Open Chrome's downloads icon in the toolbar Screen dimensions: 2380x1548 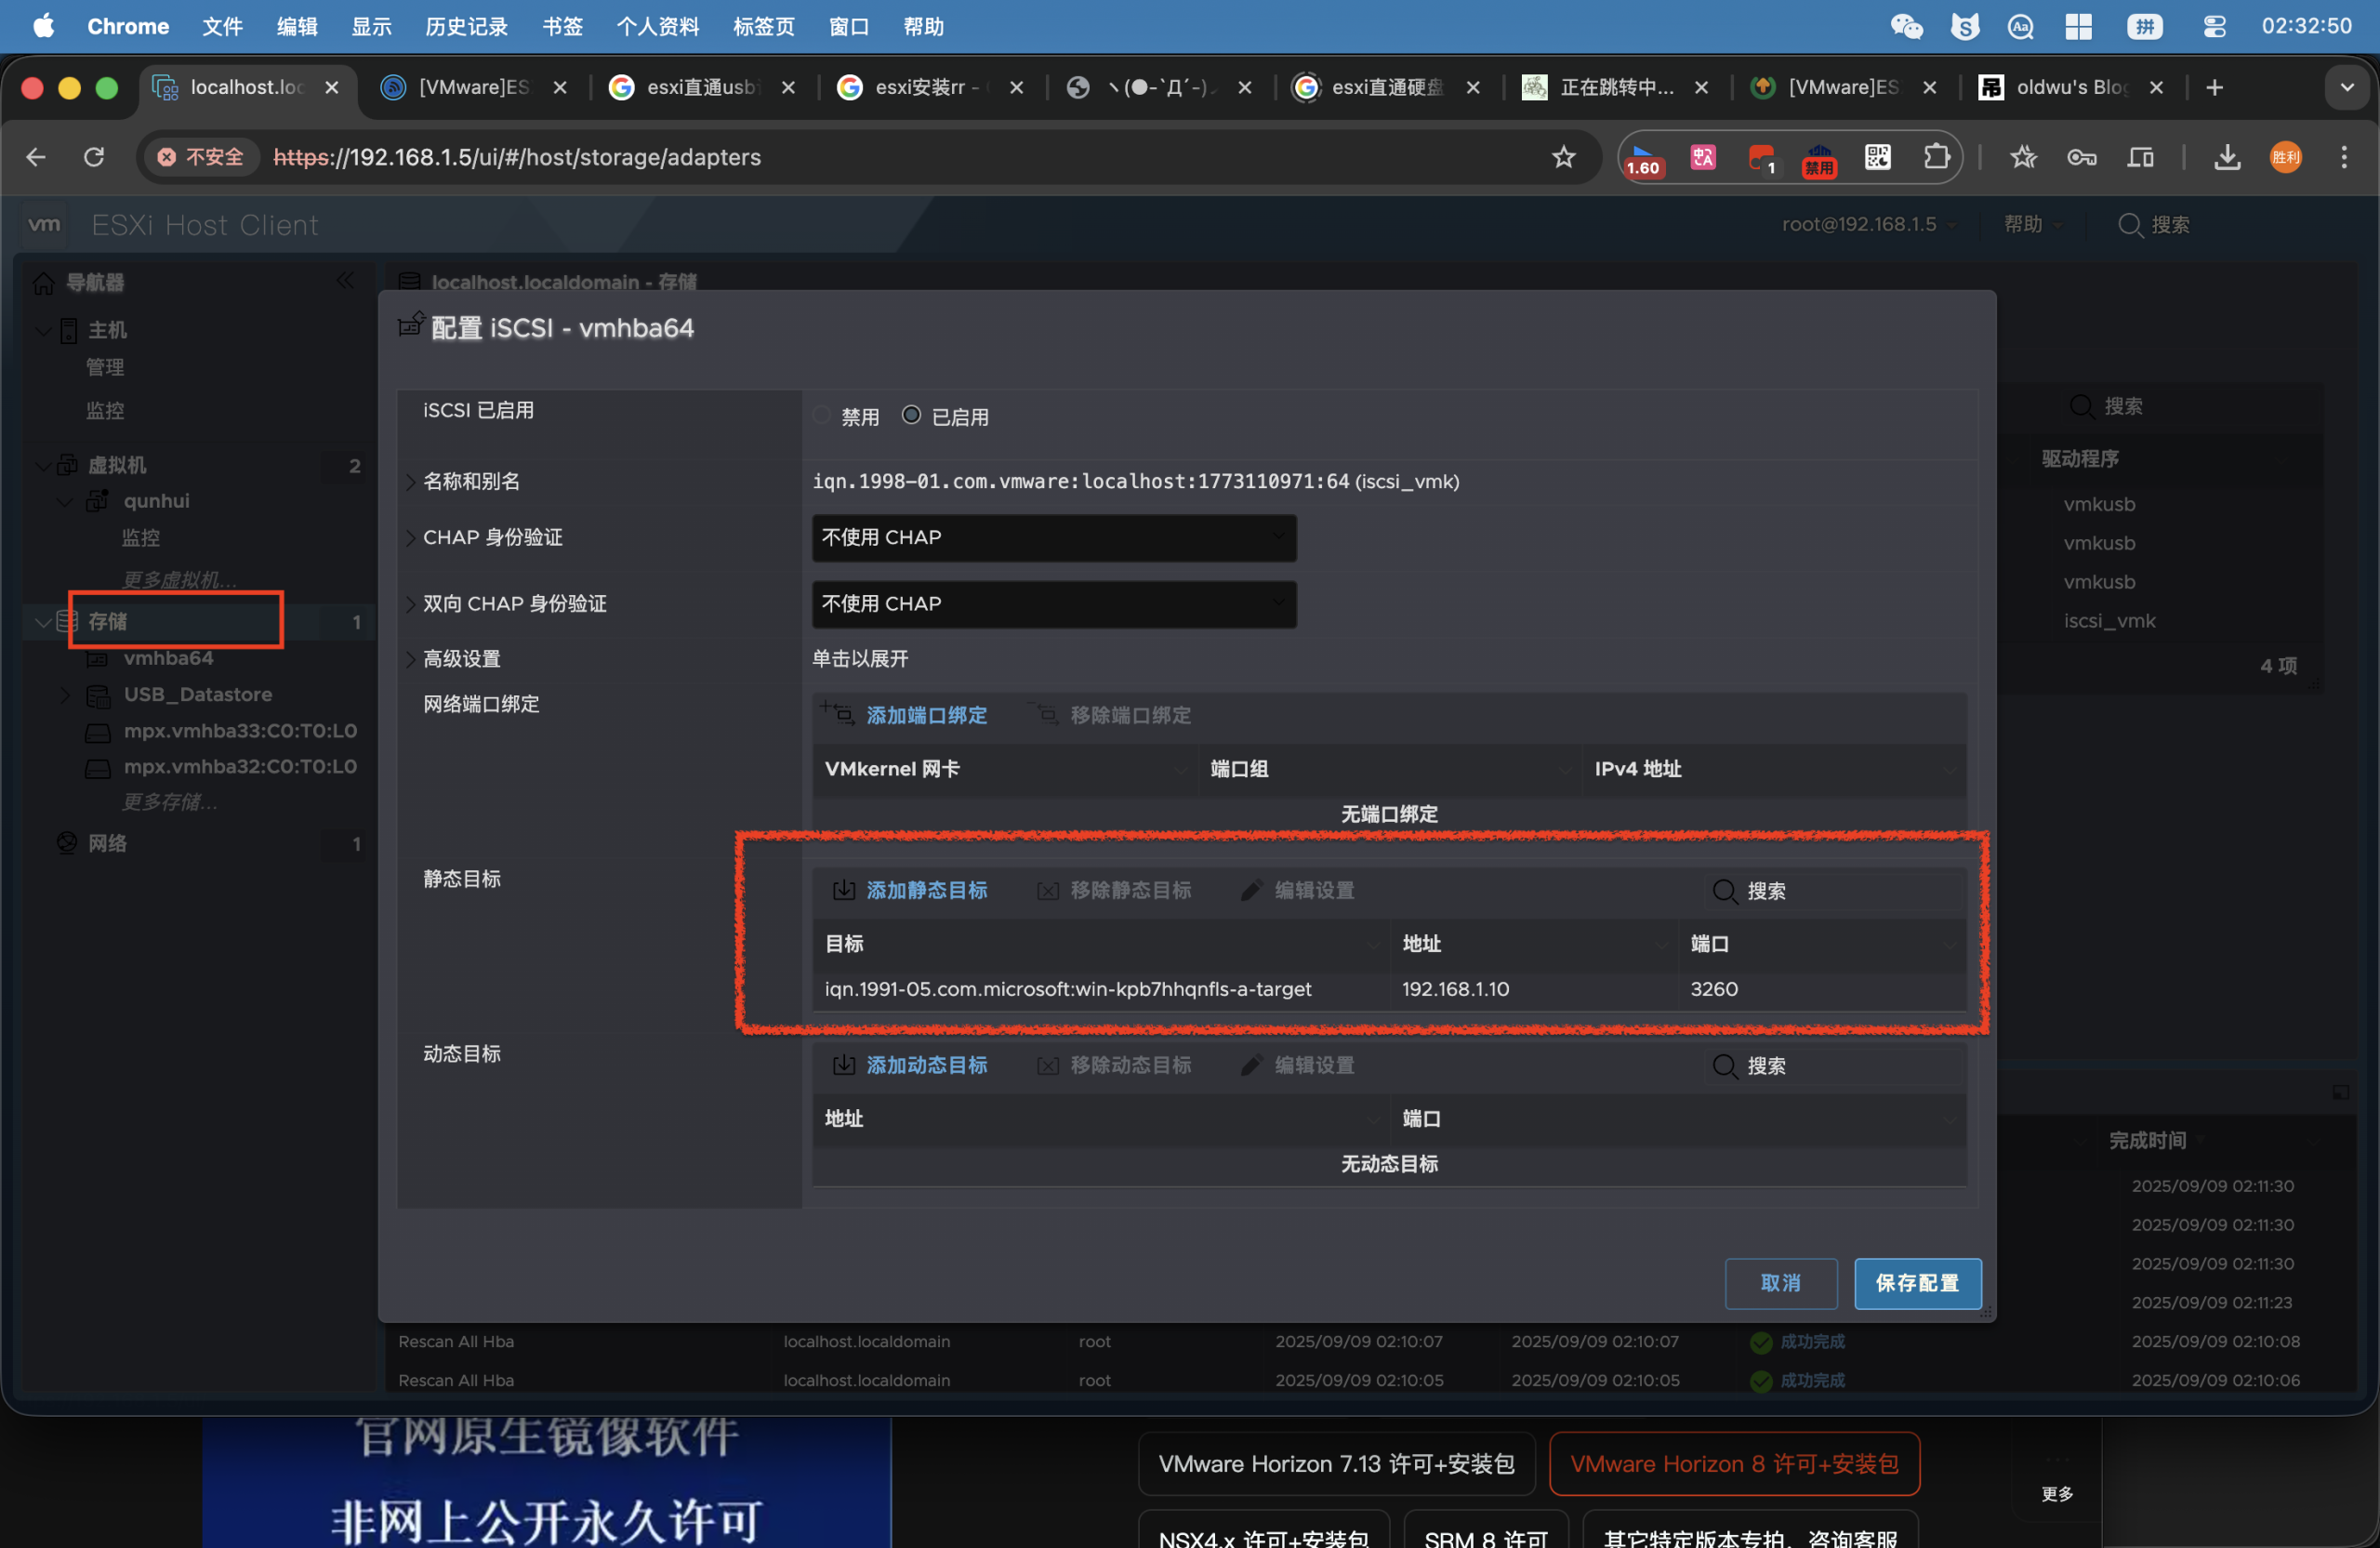(x=2227, y=157)
